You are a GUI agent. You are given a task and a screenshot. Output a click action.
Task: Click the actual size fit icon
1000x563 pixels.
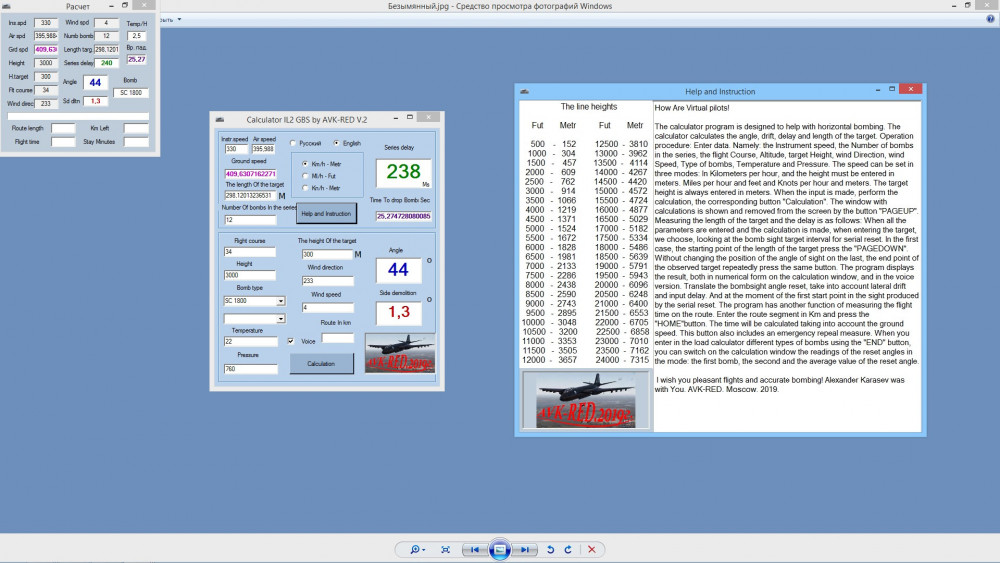pyautogui.click(x=445, y=549)
